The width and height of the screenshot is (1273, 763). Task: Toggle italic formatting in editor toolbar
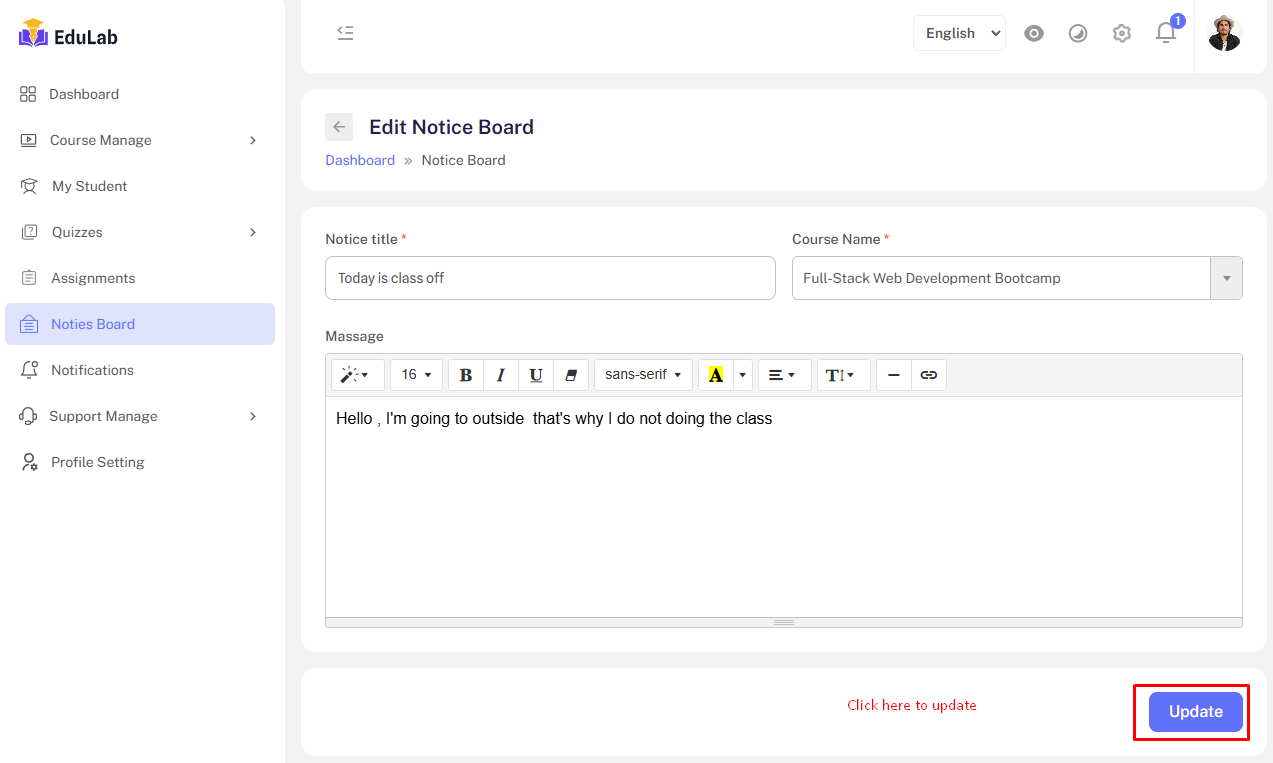point(501,375)
